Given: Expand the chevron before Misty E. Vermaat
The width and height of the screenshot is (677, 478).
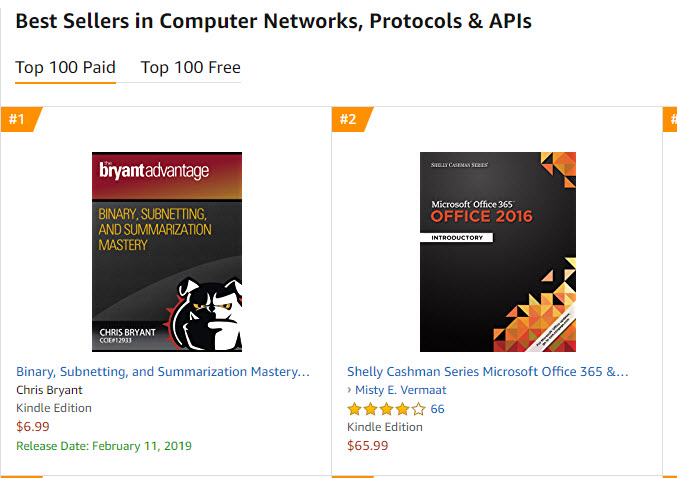Looking at the screenshot, I should [x=349, y=390].
